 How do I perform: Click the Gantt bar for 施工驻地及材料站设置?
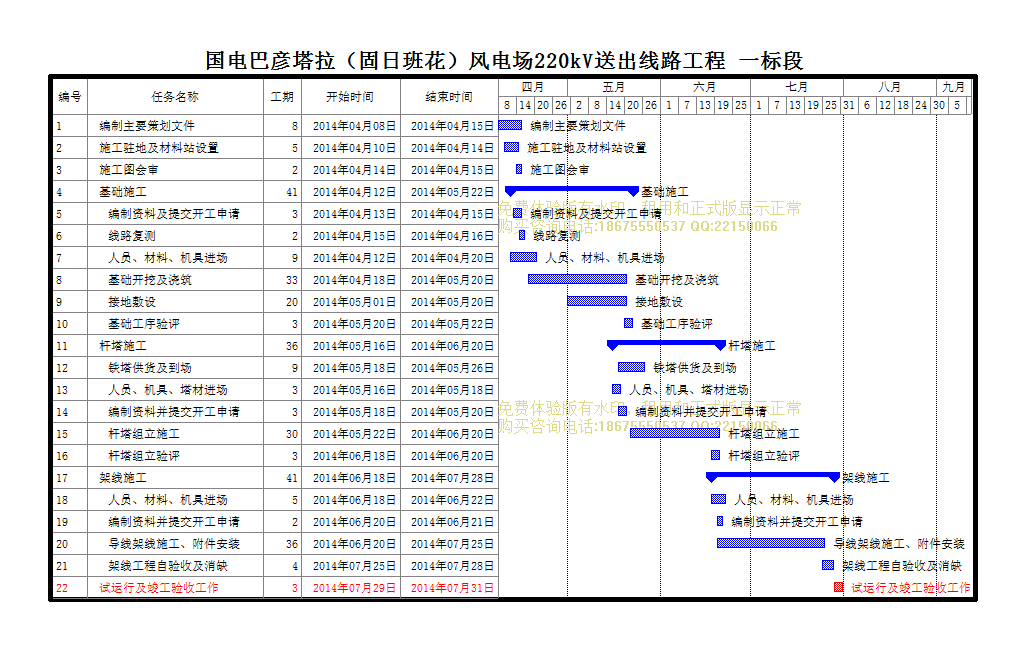tap(511, 147)
